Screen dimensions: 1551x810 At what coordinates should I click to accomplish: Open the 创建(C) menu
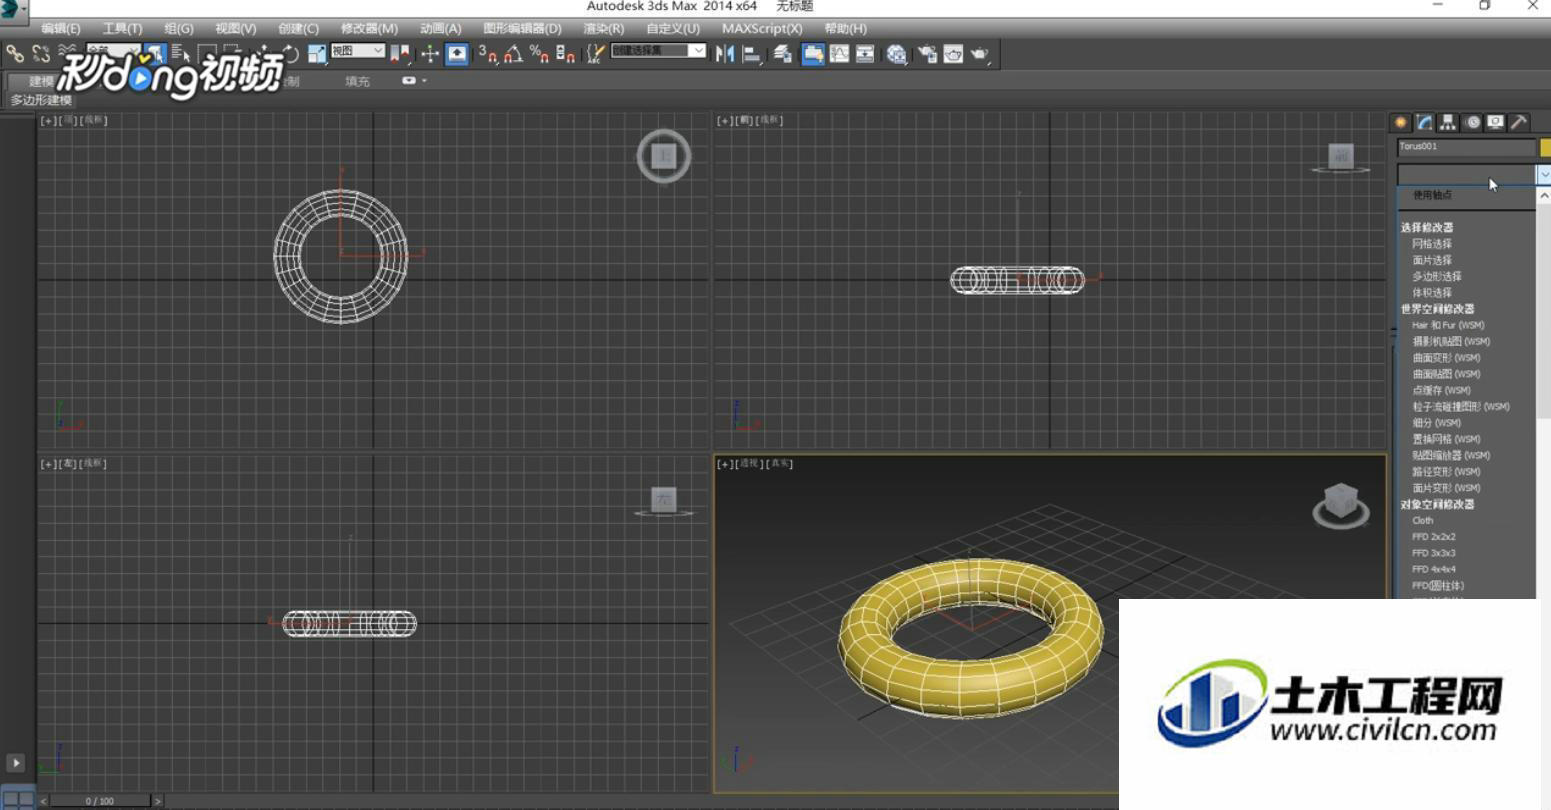click(299, 29)
